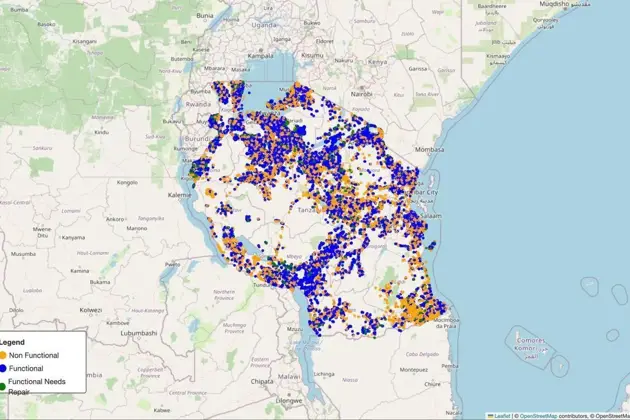The image size is (630, 420).
Task: Click the orange Non Functional legend dot
Action: [3, 355]
